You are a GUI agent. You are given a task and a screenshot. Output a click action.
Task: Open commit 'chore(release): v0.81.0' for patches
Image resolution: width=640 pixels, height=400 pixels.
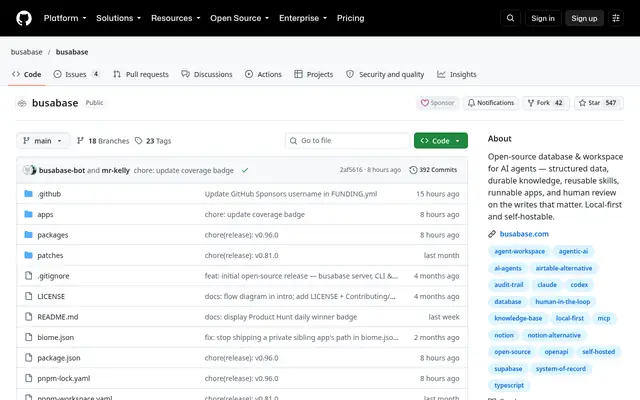pos(241,256)
